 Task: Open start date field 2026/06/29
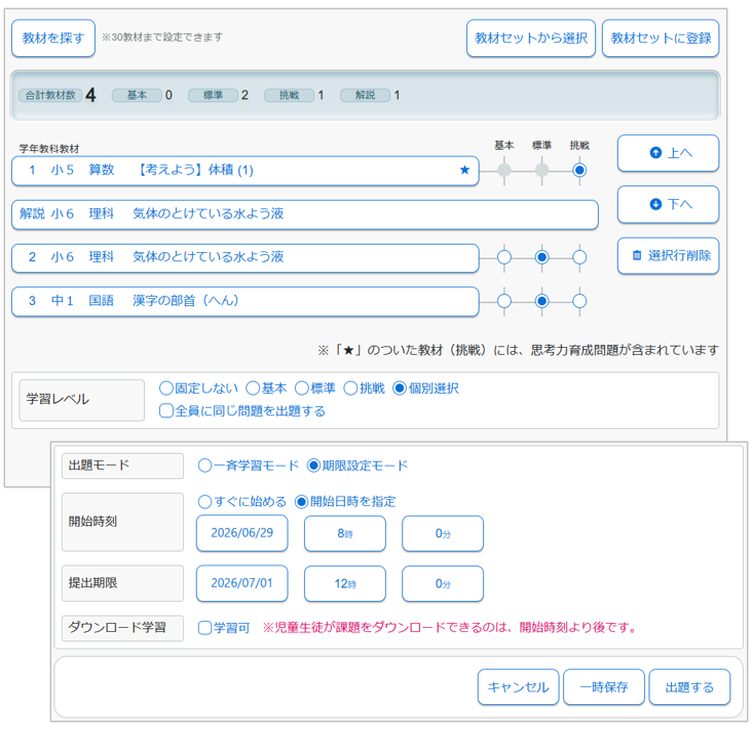pyautogui.click(x=242, y=533)
